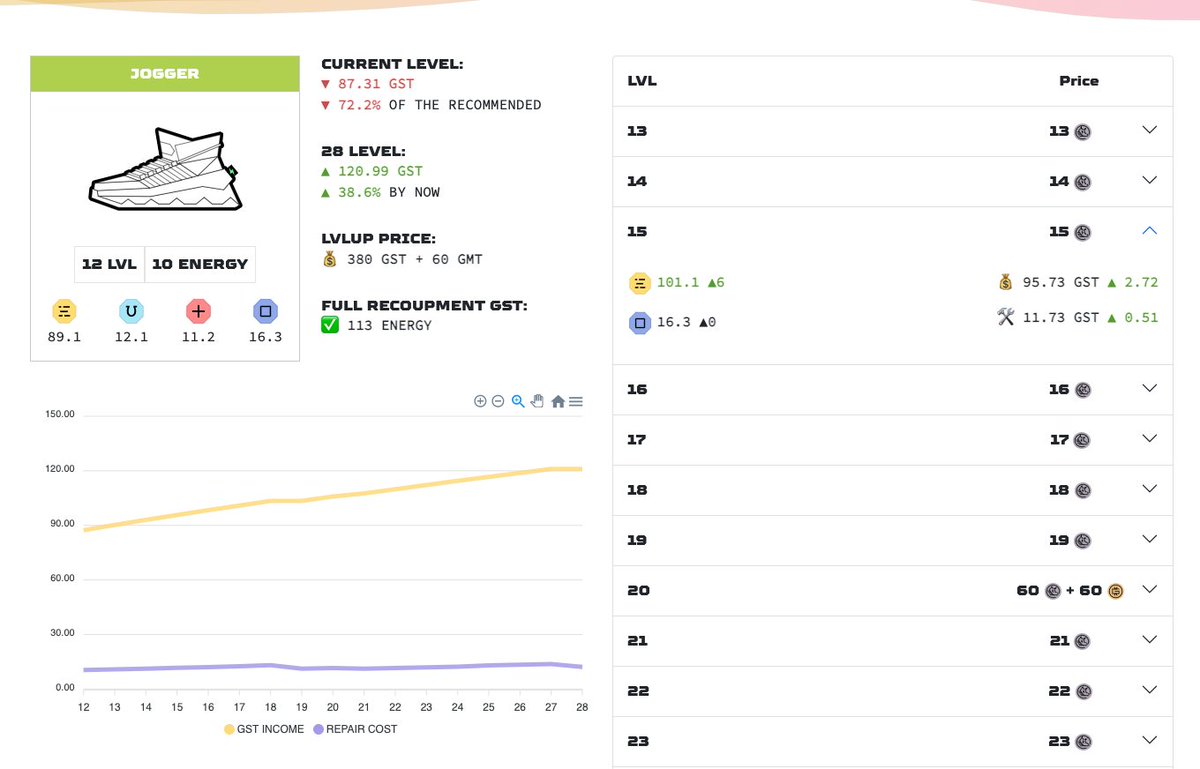
Task: Activate the chart zoom-in tool
Action: pos(480,400)
